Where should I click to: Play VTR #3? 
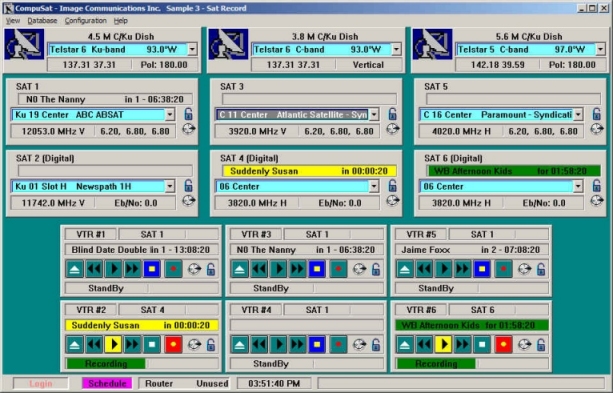(x=278, y=269)
